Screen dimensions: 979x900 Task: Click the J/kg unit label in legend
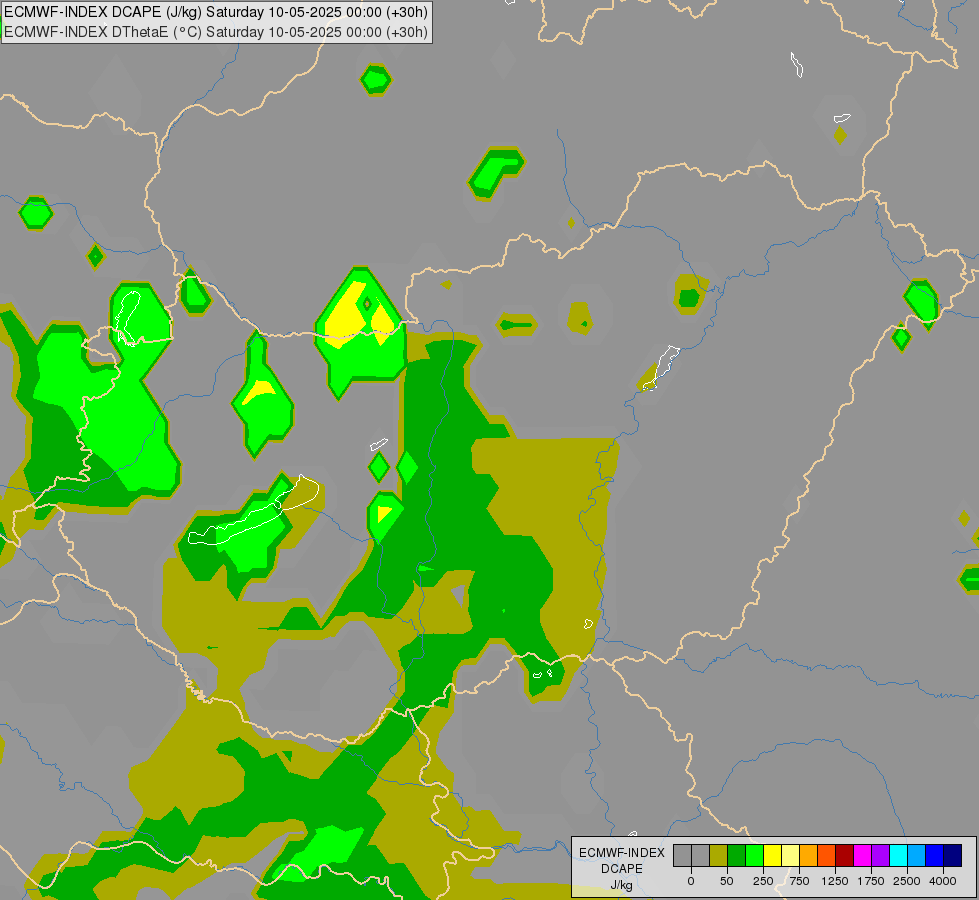click(622, 885)
